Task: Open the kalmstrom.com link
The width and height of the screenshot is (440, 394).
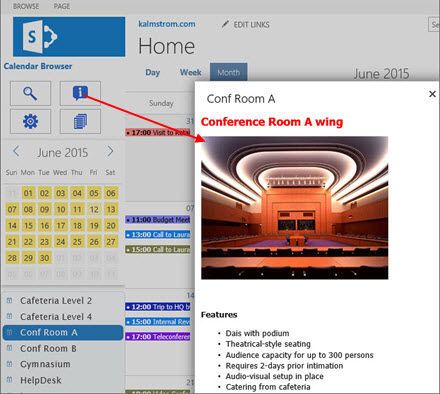Action: 167,24
